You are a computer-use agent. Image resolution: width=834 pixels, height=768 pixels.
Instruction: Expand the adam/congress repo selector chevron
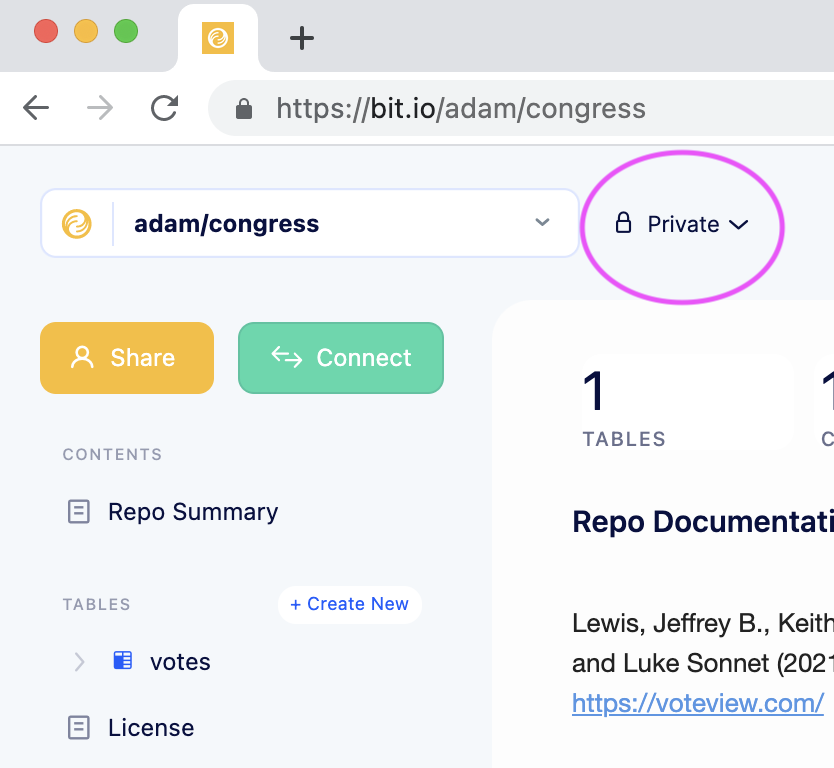542,222
